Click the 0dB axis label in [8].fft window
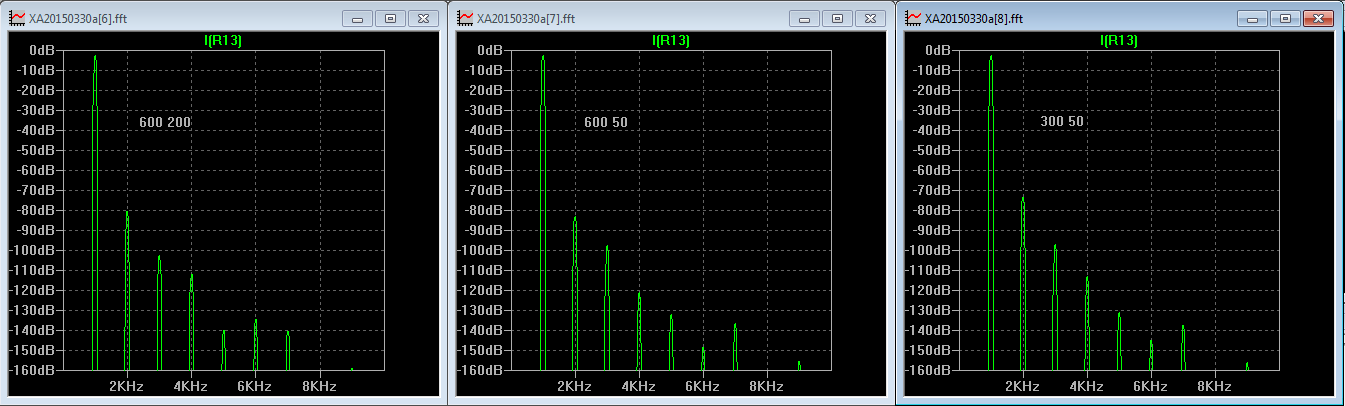1345x406 pixels. tap(939, 50)
